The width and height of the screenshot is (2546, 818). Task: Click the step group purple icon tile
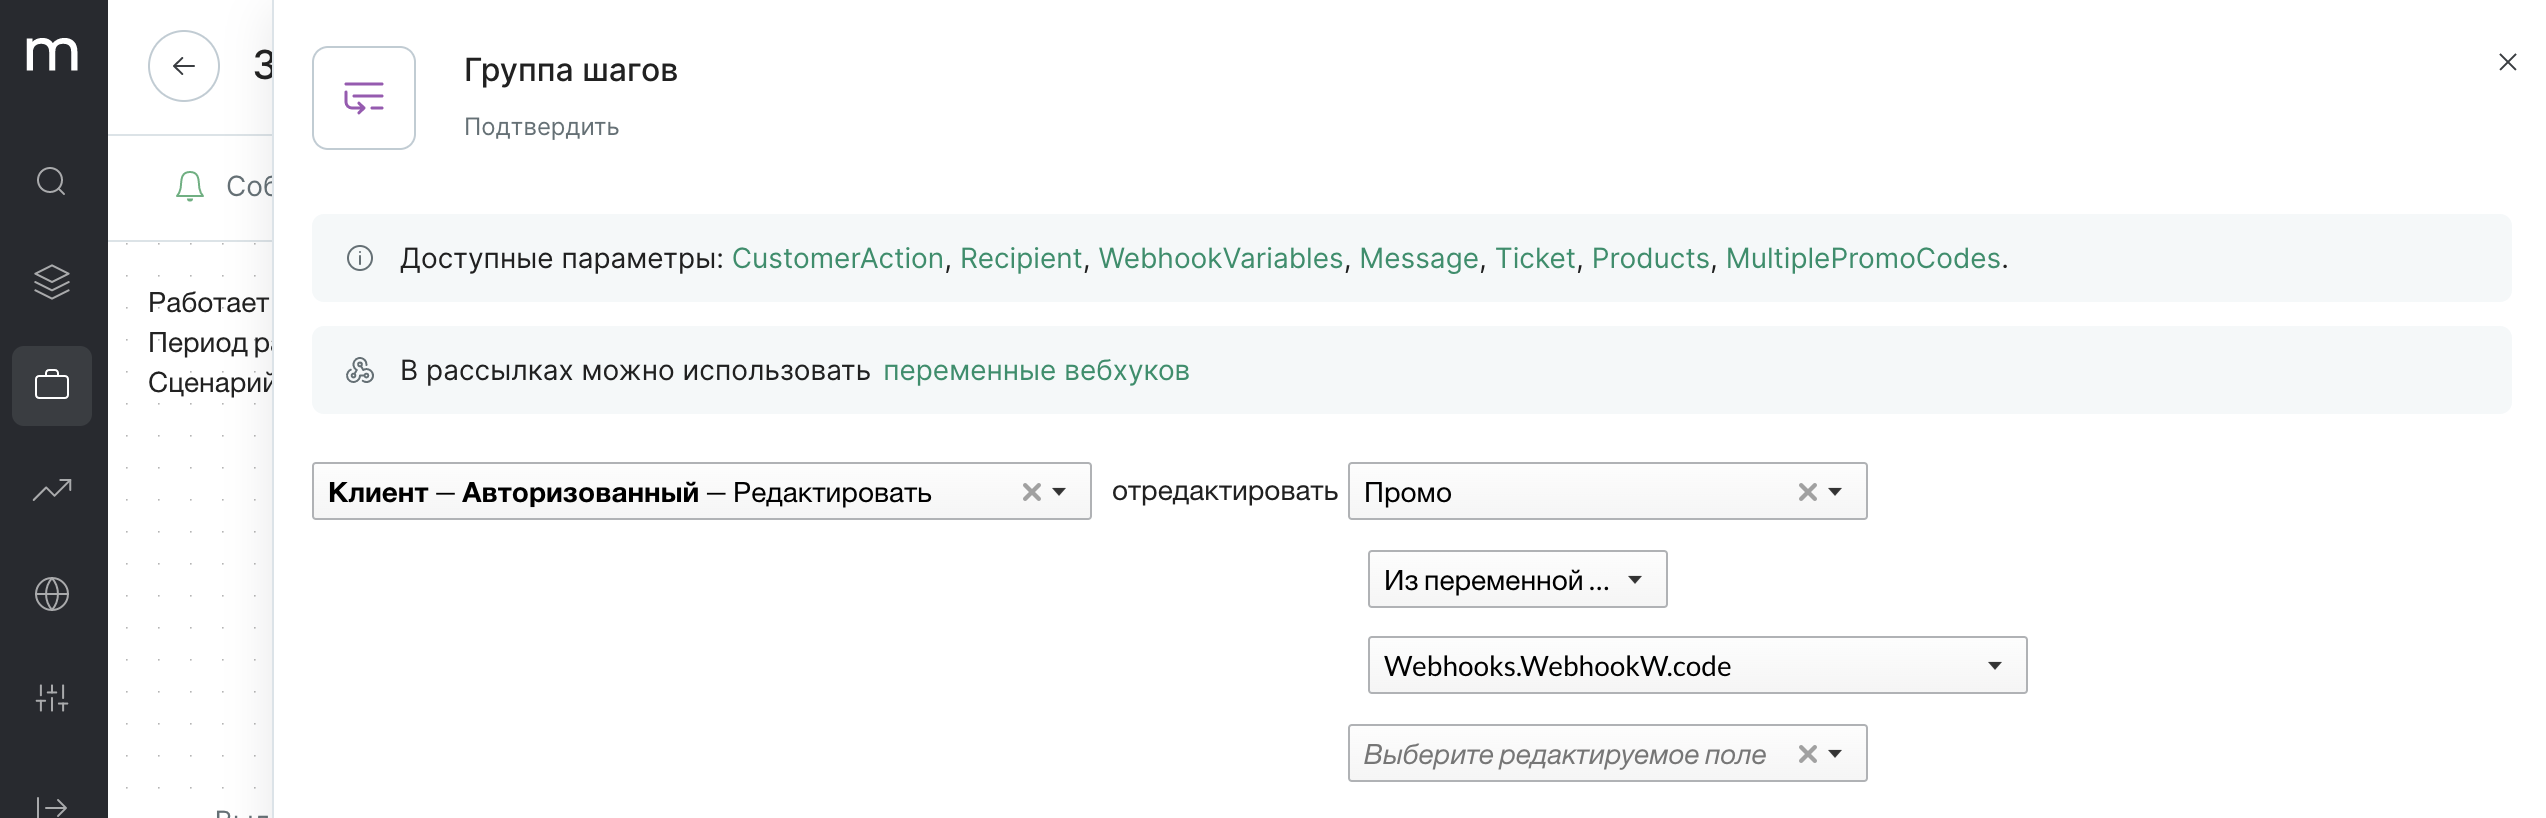tap(364, 98)
